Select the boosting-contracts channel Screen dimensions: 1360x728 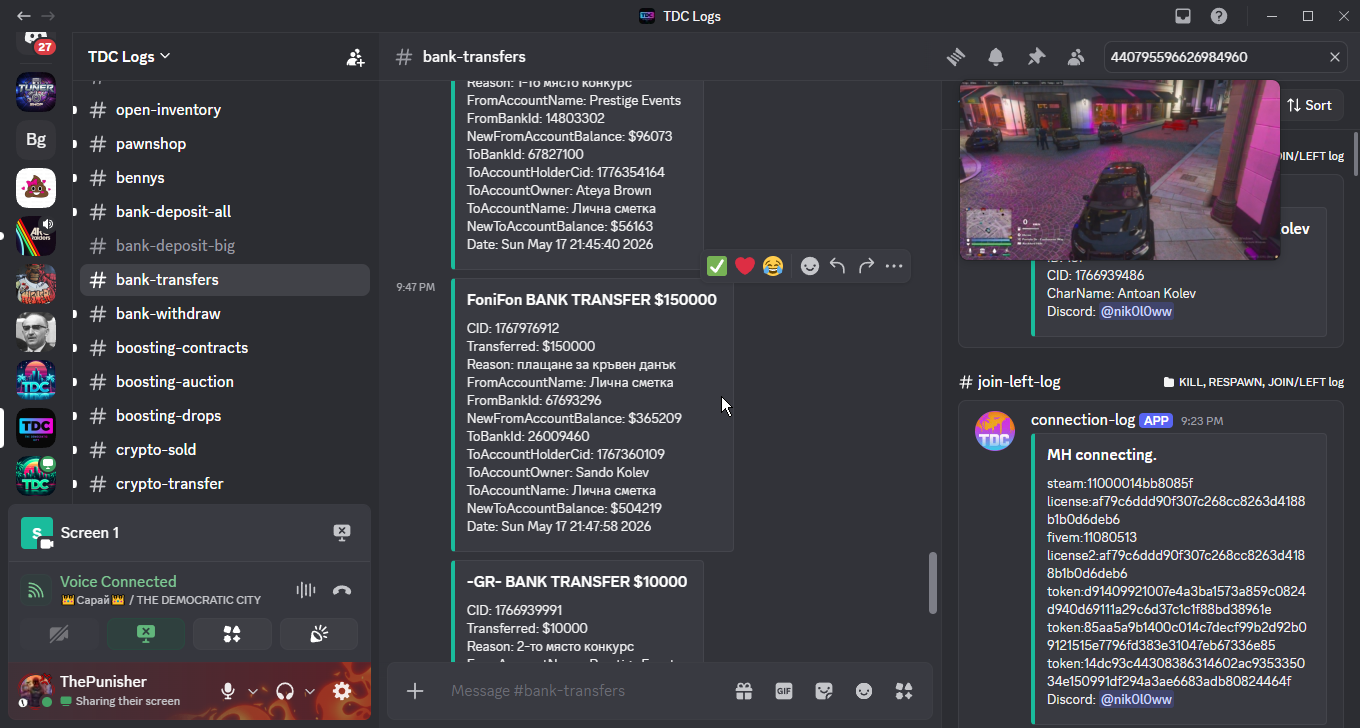coord(225,348)
